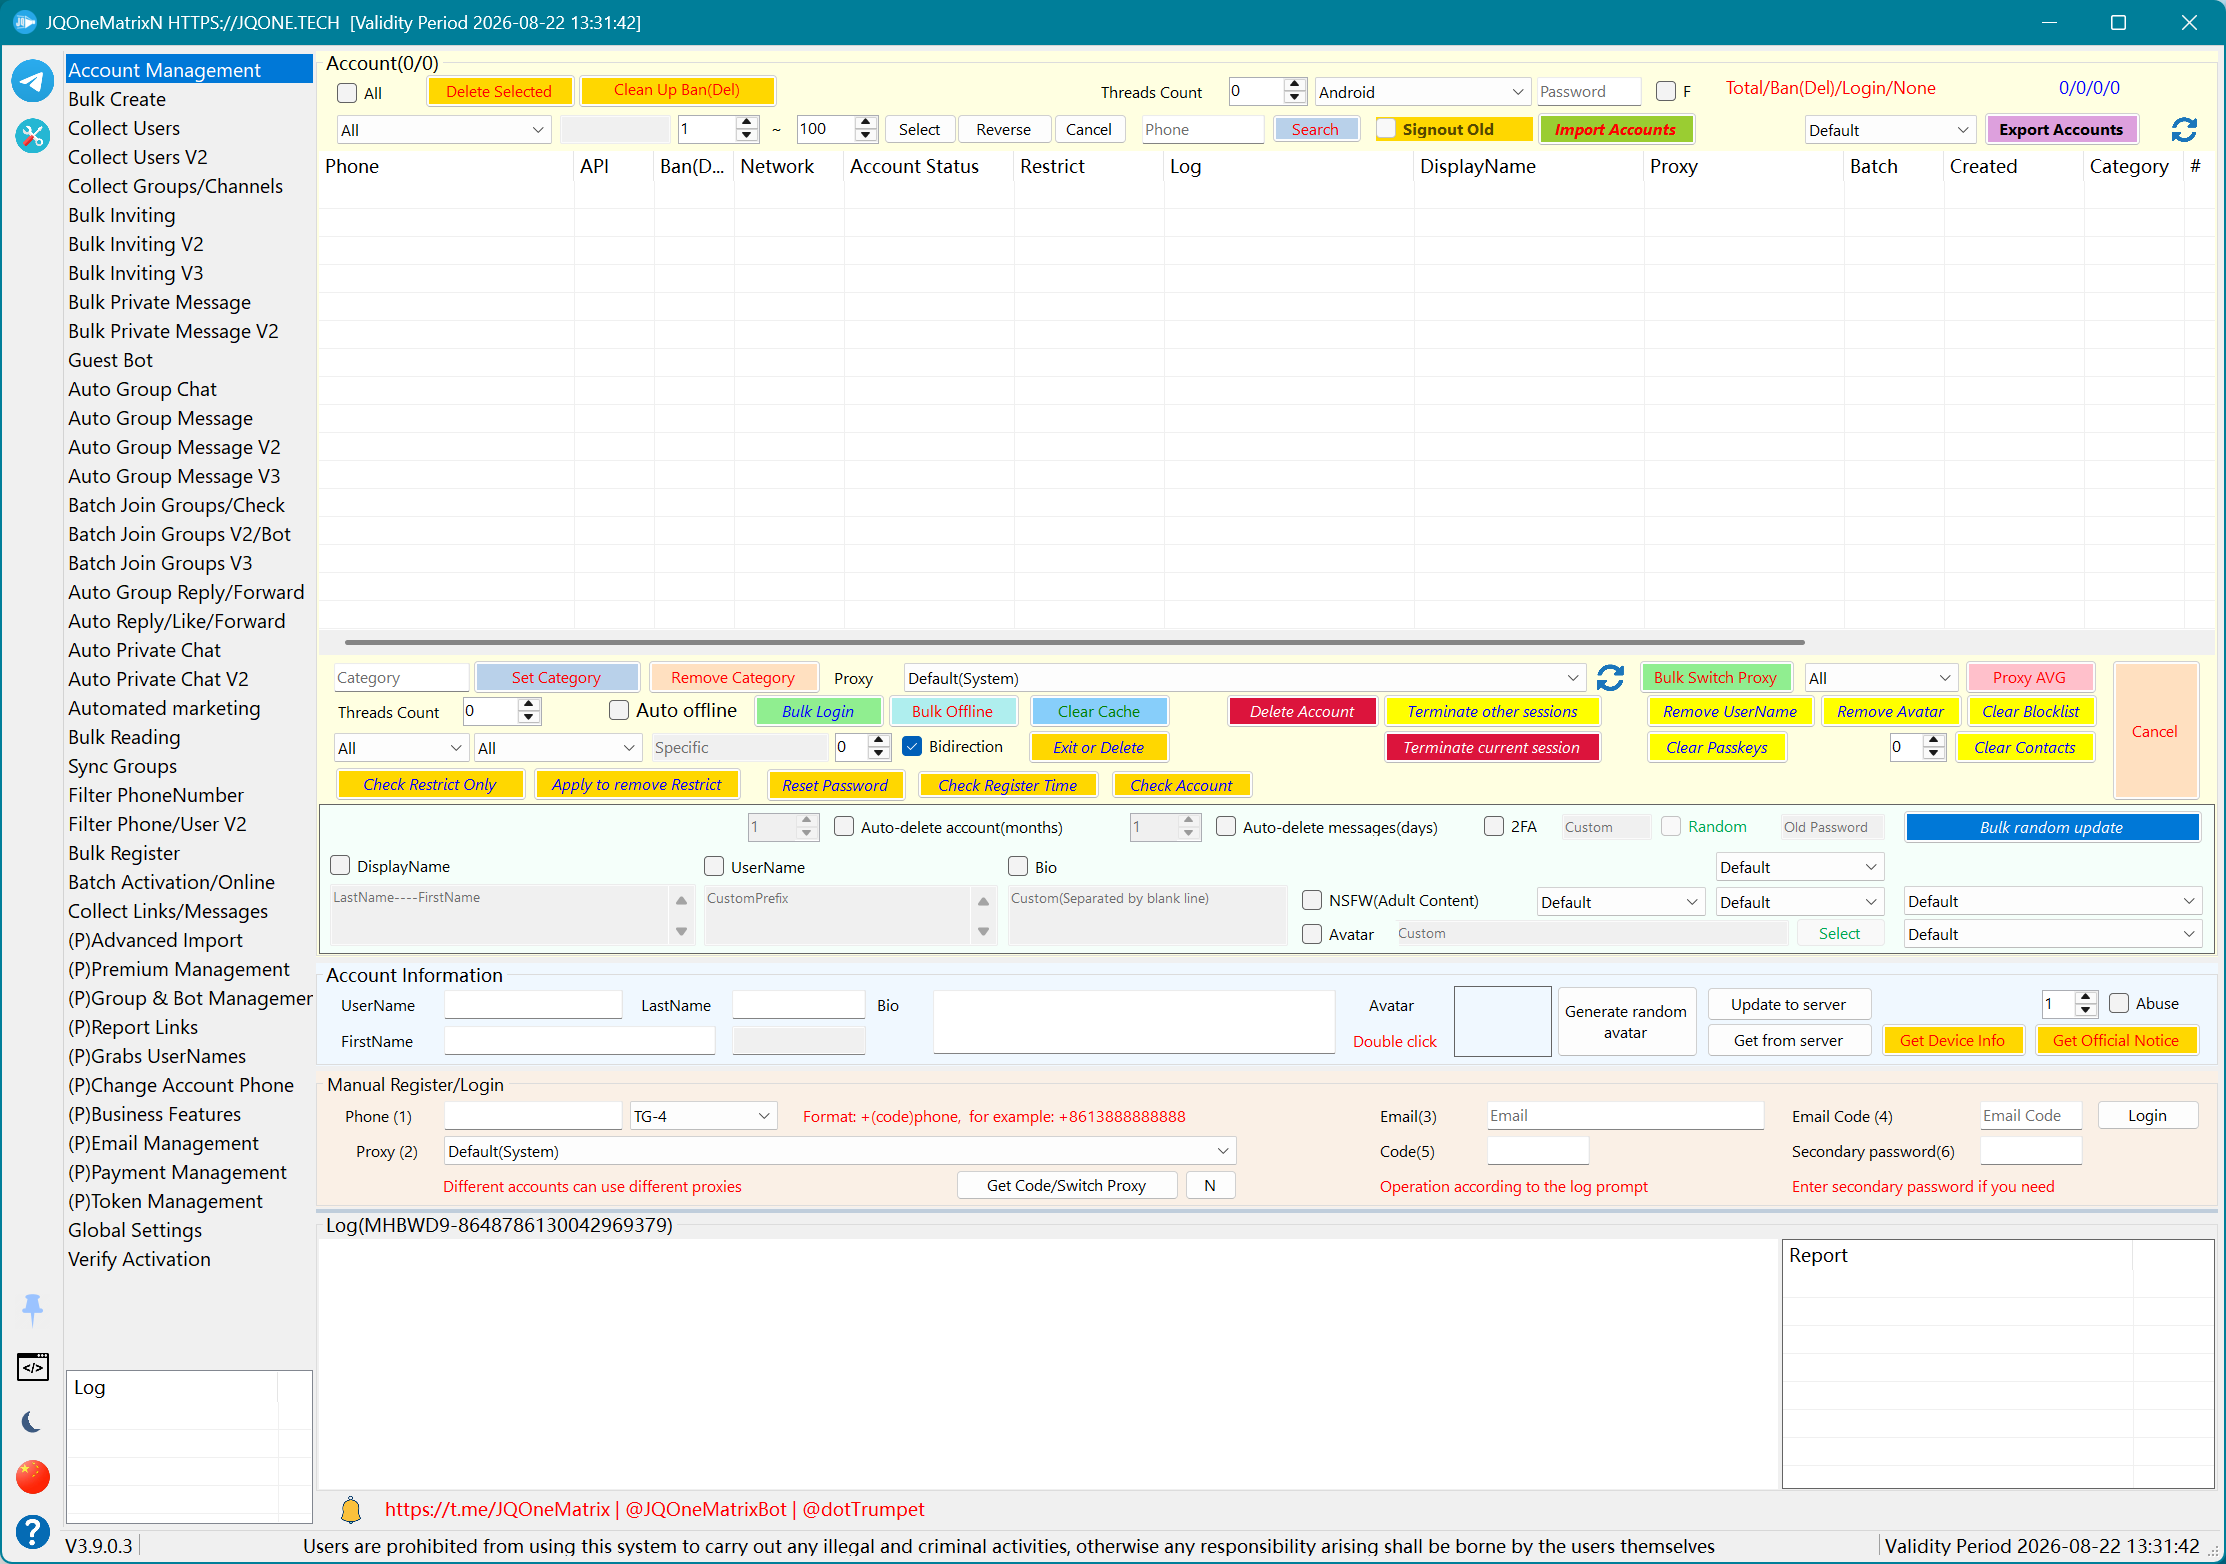The image size is (2226, 1564).
Task: Expand the TG-4 dropdown
Action: pyautogui.click(x=703, y=1116)
